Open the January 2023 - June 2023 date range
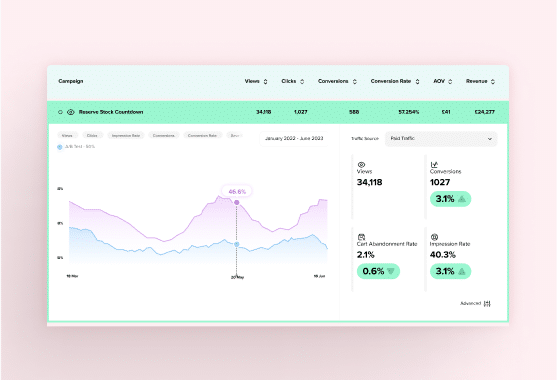 pyautogui.click(x=294, y=139)
